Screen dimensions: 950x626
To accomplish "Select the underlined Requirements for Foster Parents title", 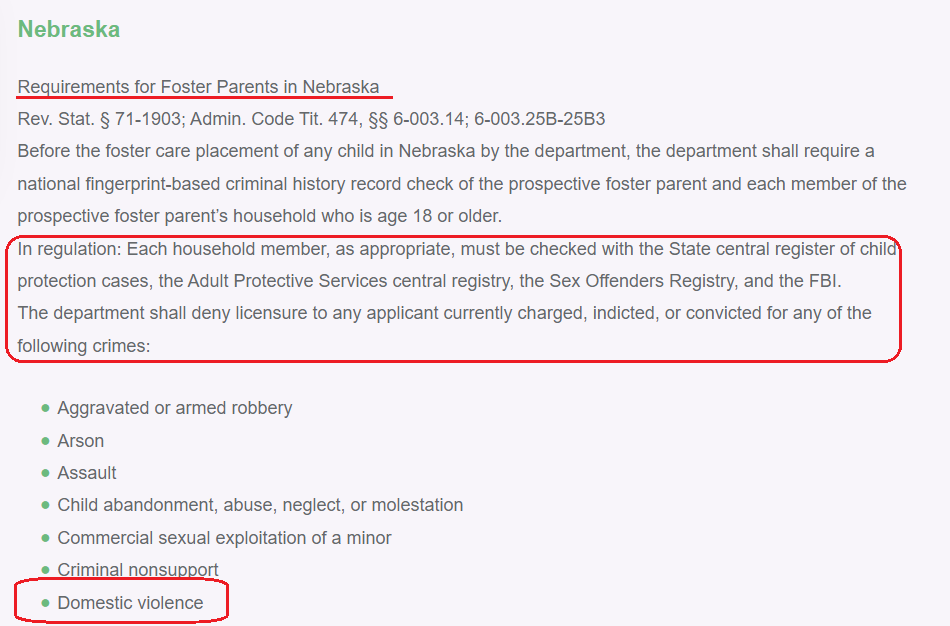I will click(x=198, y=87).
